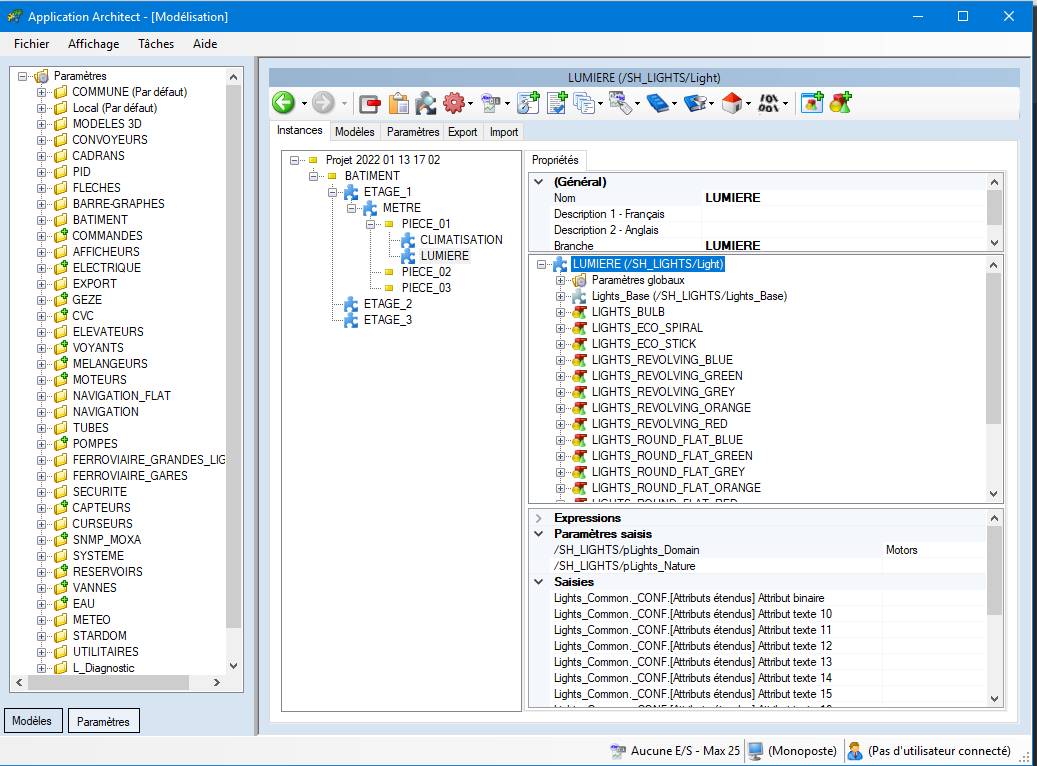Select CLIMATISATION in the project tree
The height and width of the screenshot is (766, 1037).
[461, 239]
